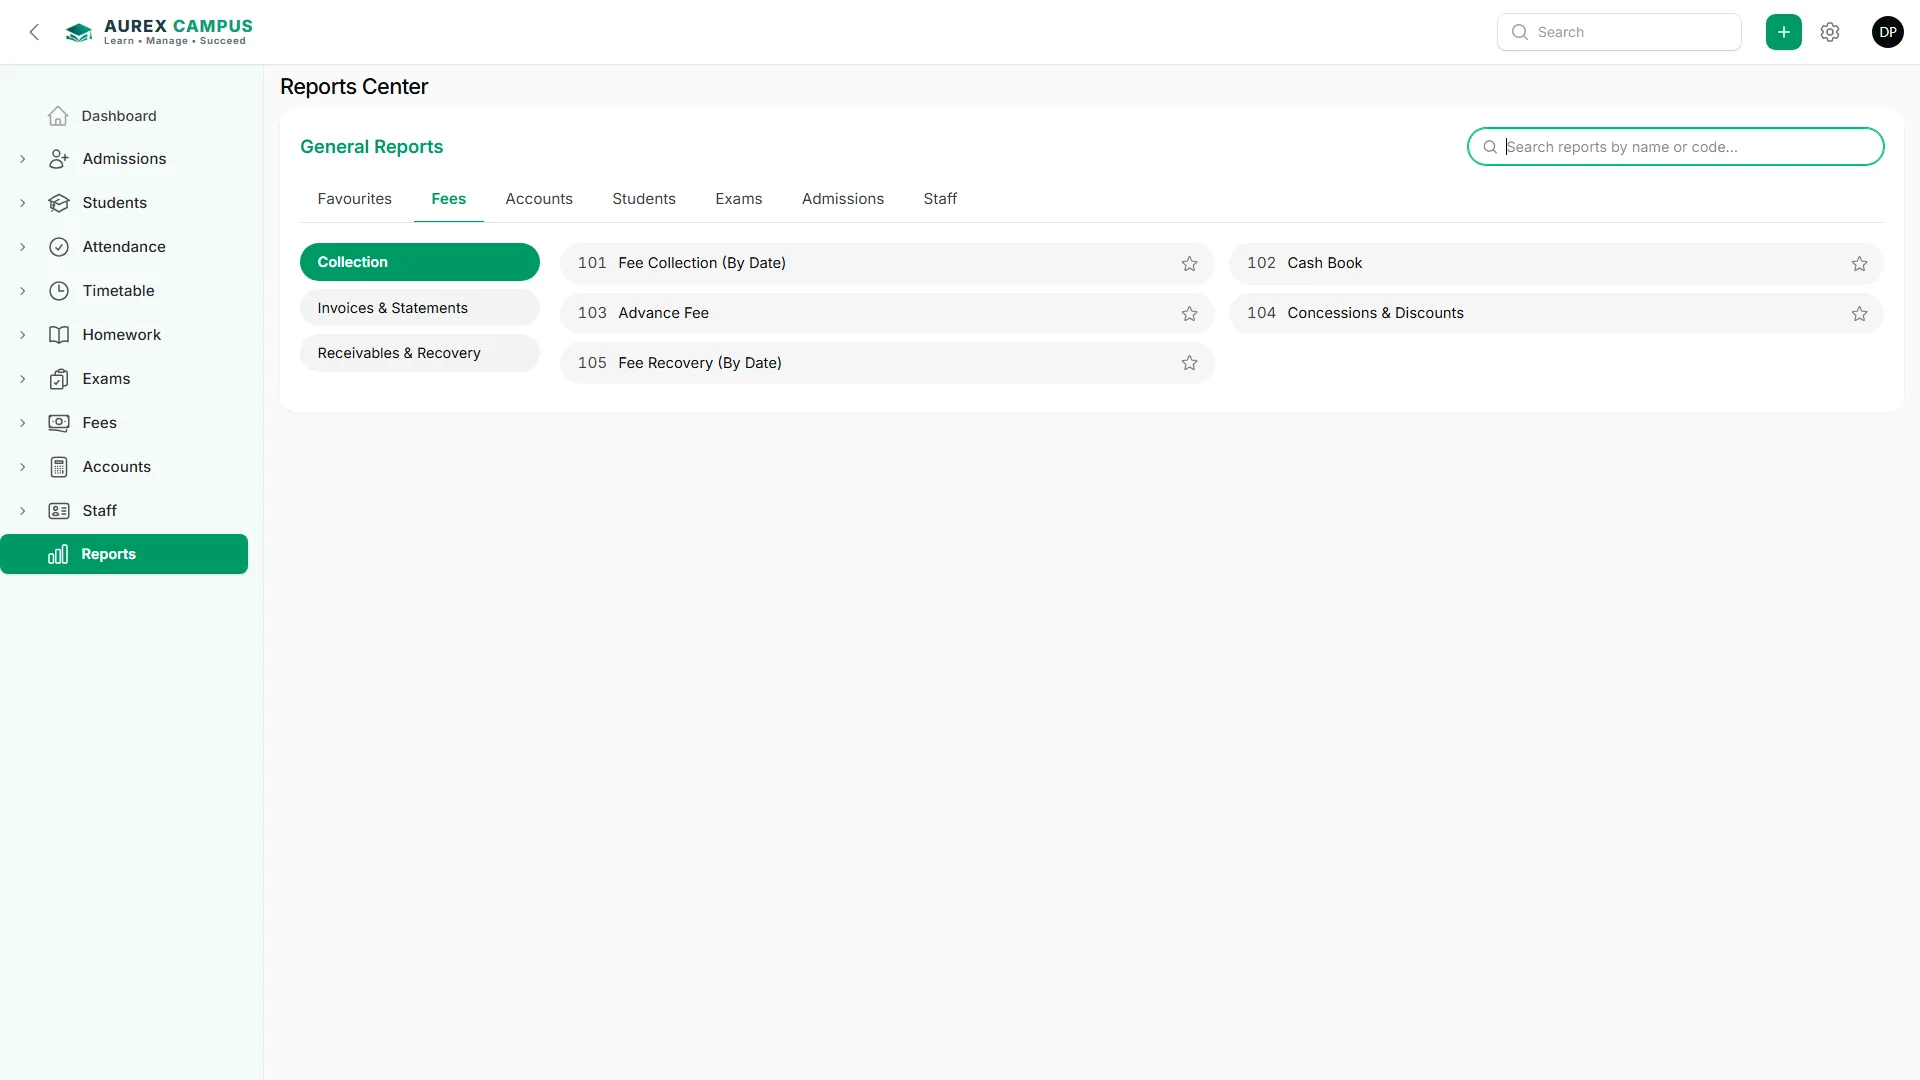Switch to the Favourites tab

click(354, 199)
